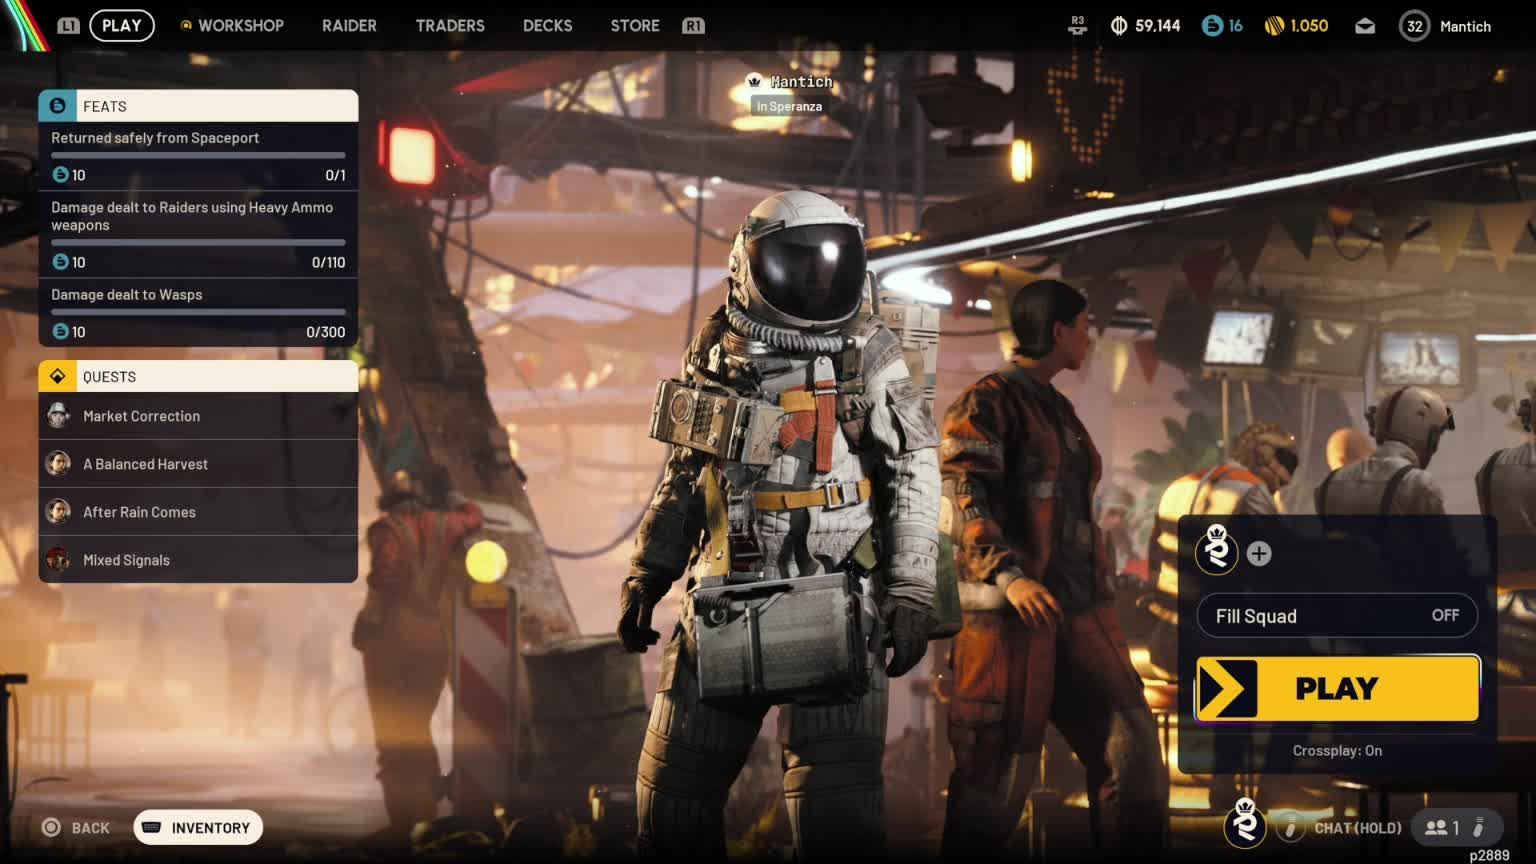Open the Mantich profile name in top bar
This screenshot has height=864, width=1536.
click(1465, 27)
